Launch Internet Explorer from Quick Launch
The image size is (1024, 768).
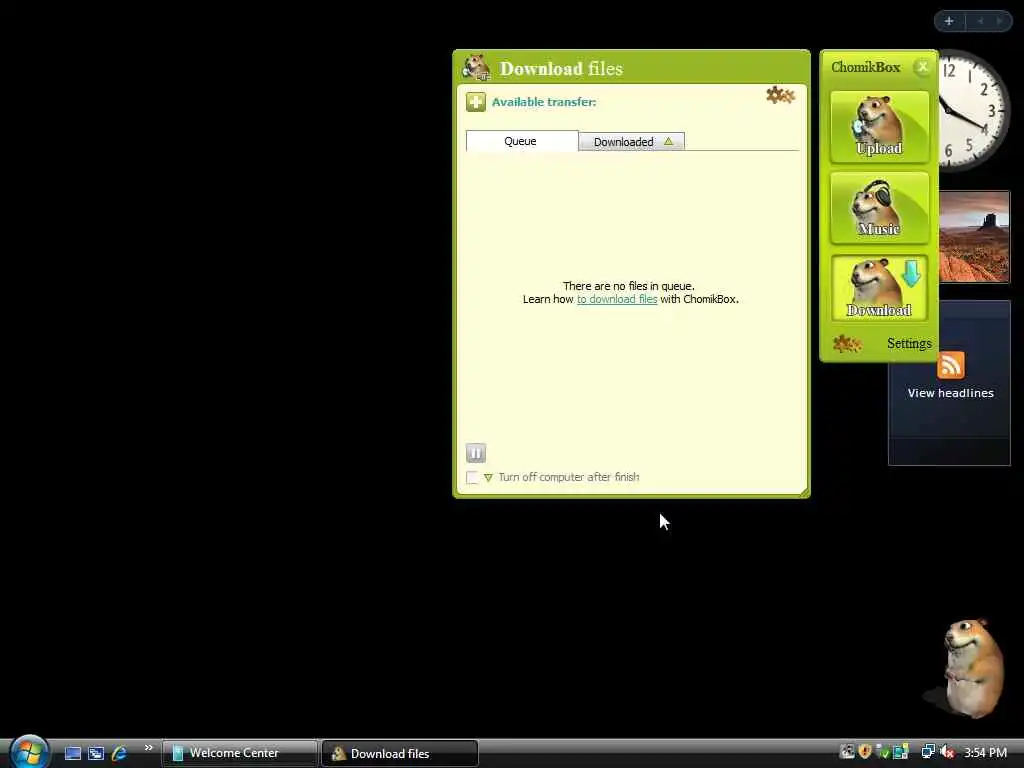pos(119,753)
